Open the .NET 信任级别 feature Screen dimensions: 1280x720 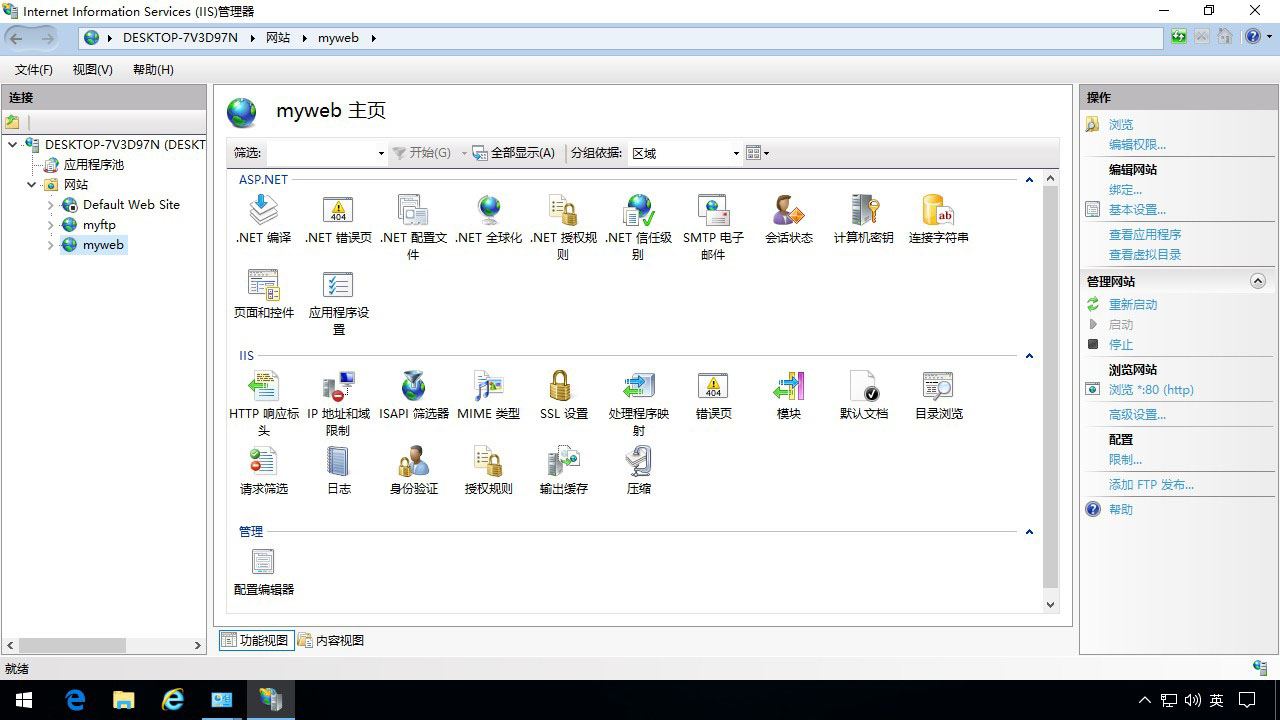(x=638, y=227)
